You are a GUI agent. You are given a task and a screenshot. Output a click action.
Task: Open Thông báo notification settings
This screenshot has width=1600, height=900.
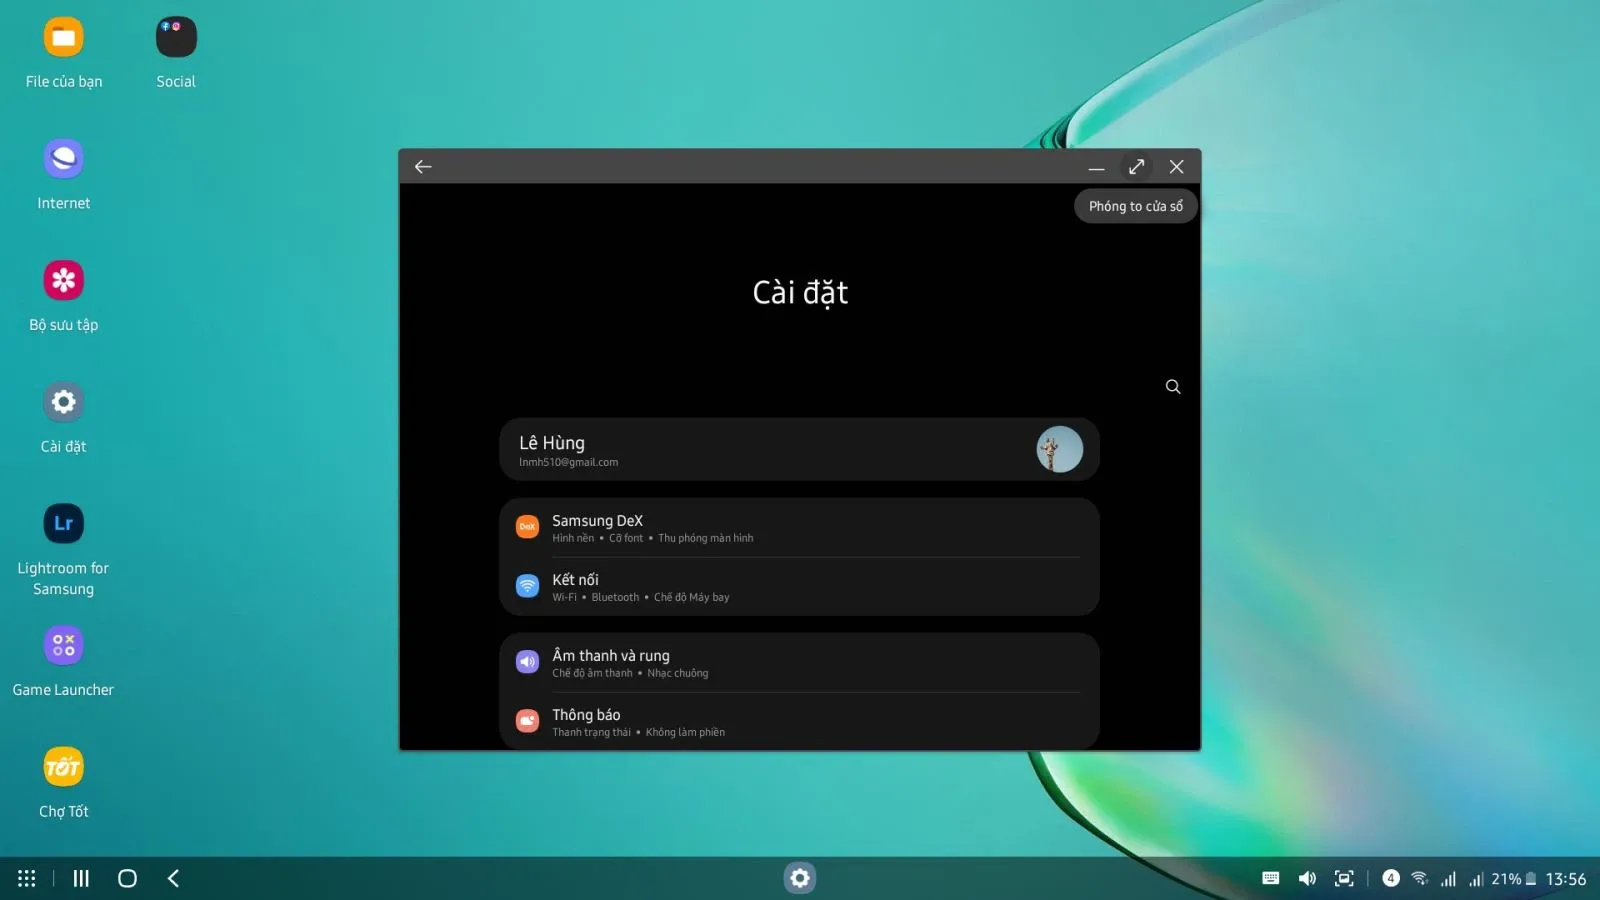tap(800, 722)
